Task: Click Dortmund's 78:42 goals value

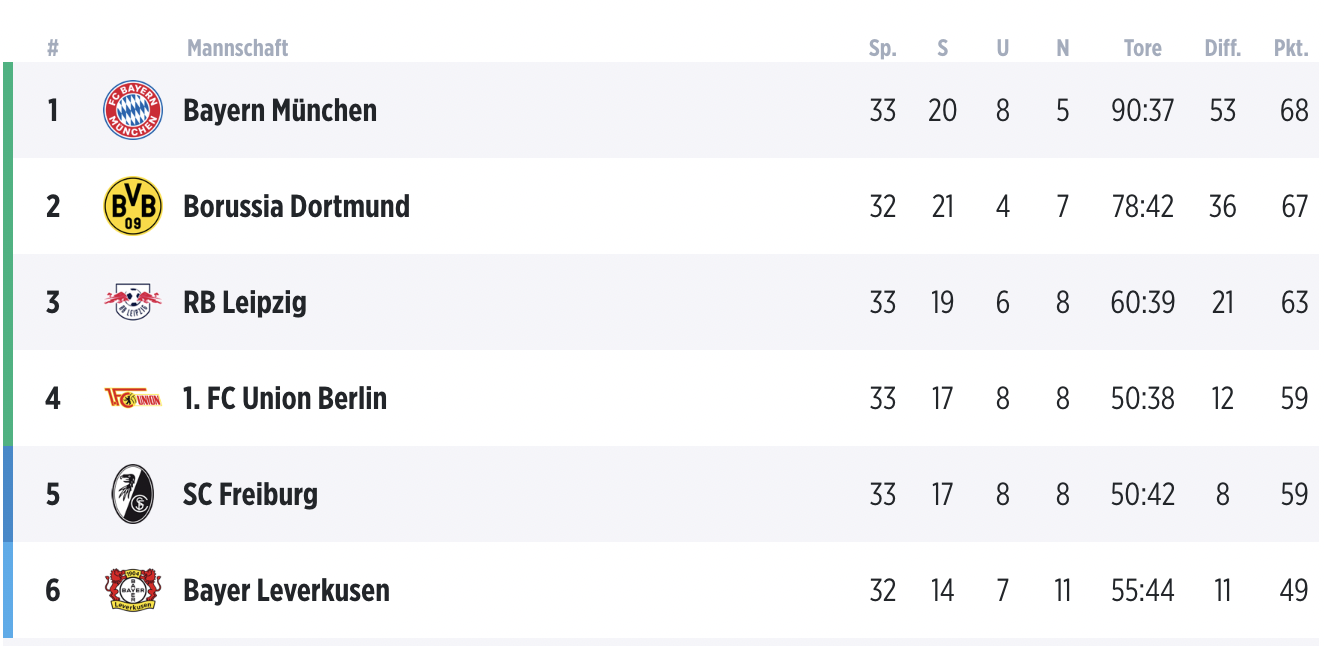Action: [1142, 206]
